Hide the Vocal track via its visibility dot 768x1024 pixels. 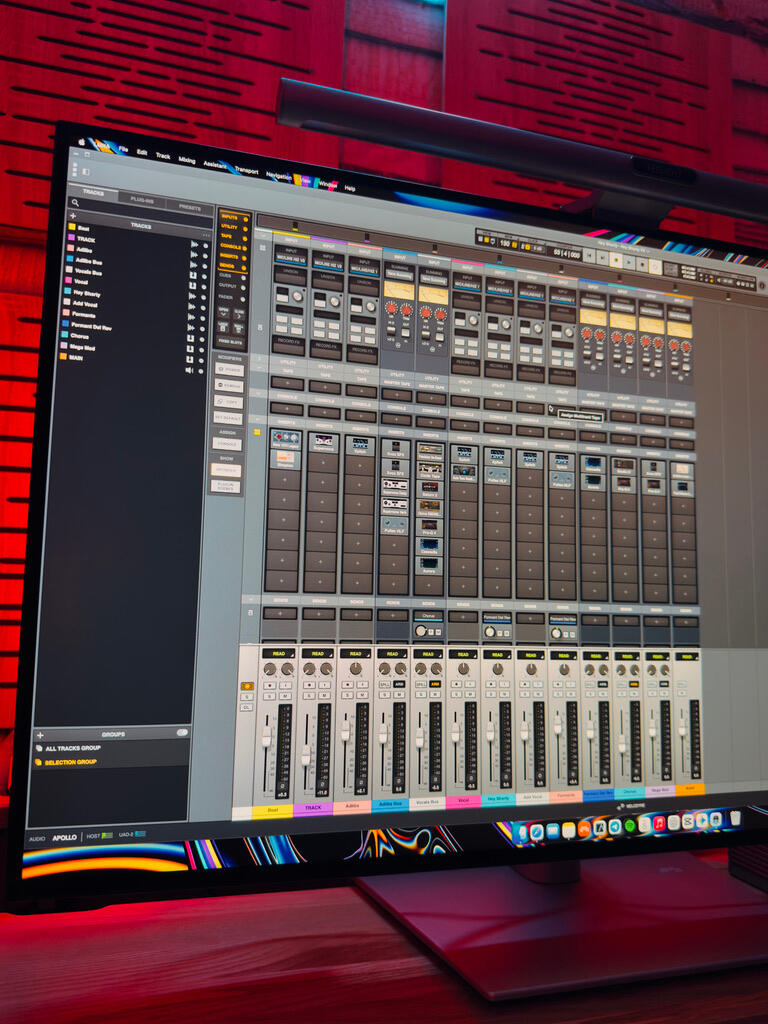point(204,297)
